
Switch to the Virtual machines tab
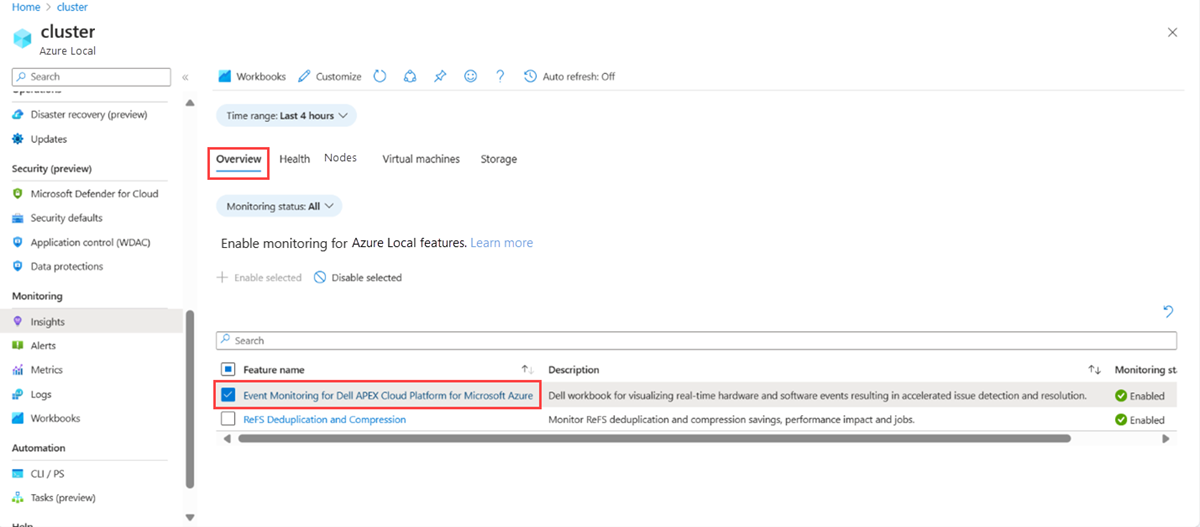(x=421, y=159)
